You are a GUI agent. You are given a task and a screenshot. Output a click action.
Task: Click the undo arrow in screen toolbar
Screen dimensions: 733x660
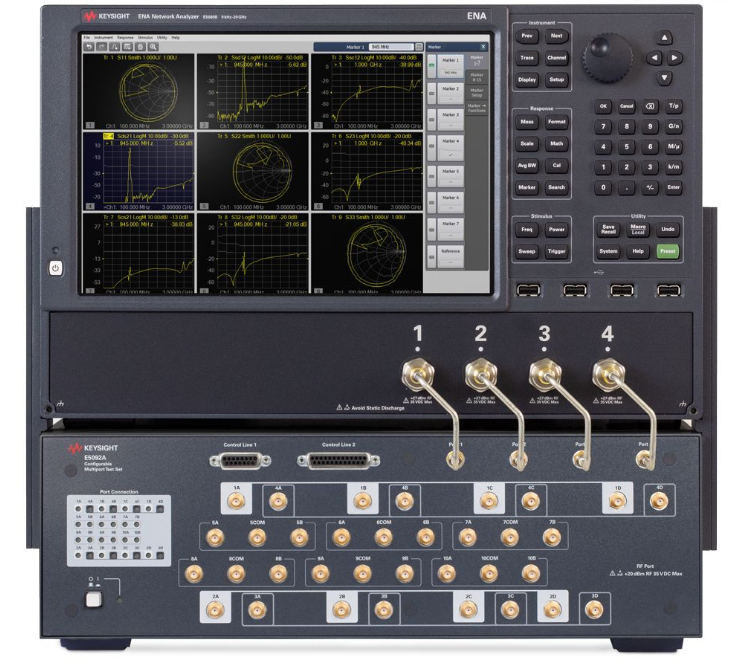[88, 47]
